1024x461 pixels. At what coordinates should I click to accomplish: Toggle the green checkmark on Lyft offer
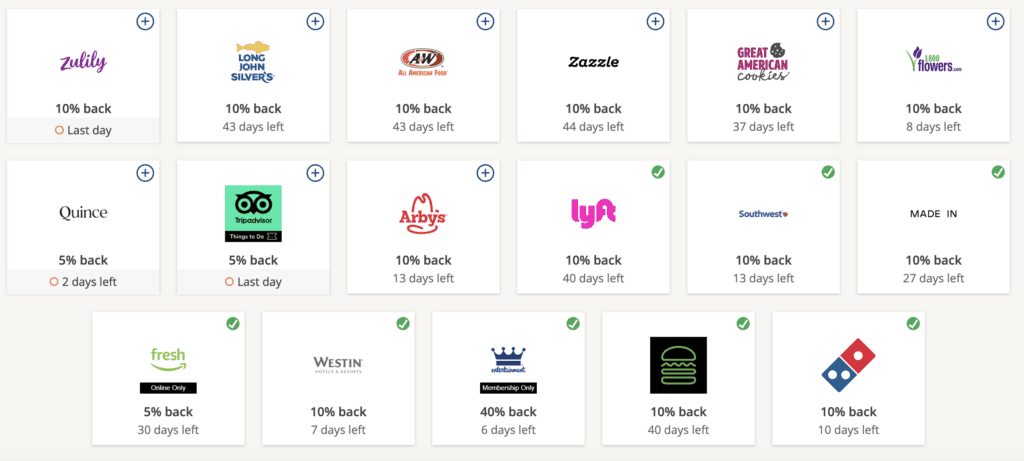657,173
